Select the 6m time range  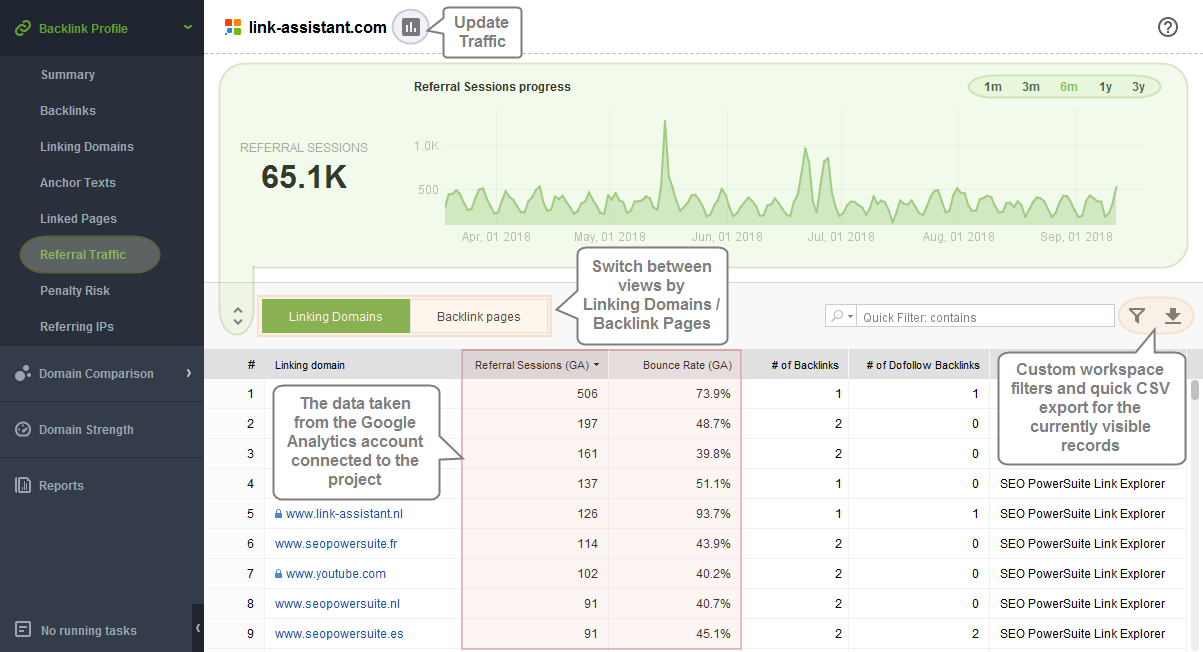tap(1069, 87)
